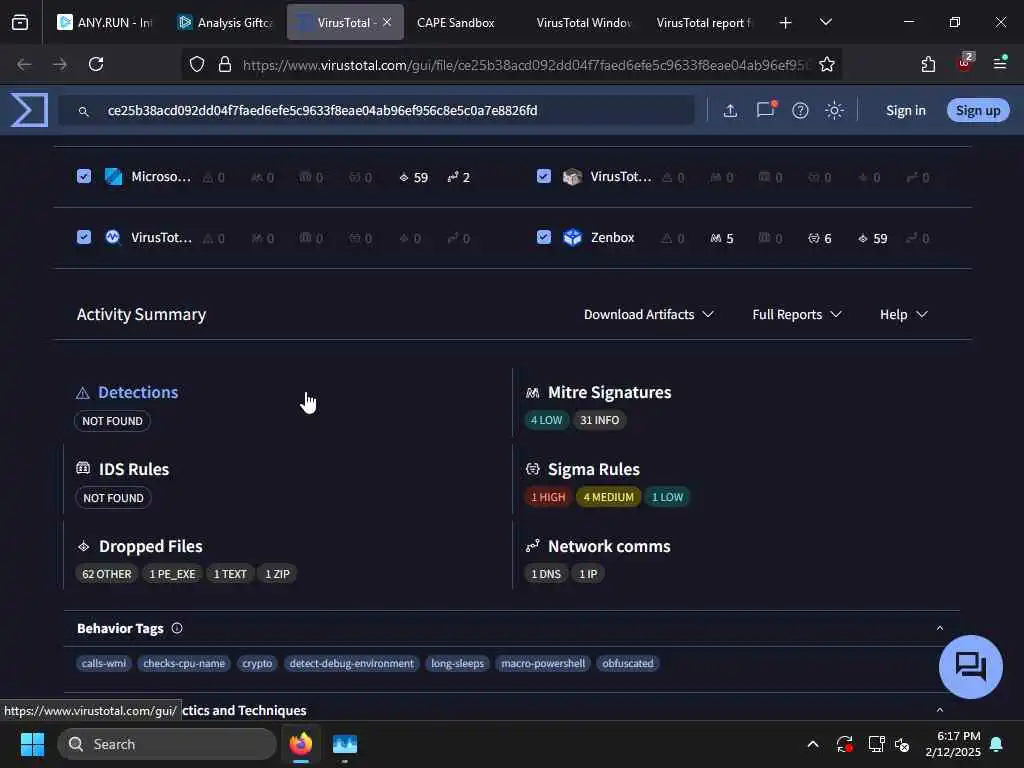Switch to the Analysis Giftc tab
Image resolution: width=1024 pixels, height=768 pixels.
pos(226,23)
